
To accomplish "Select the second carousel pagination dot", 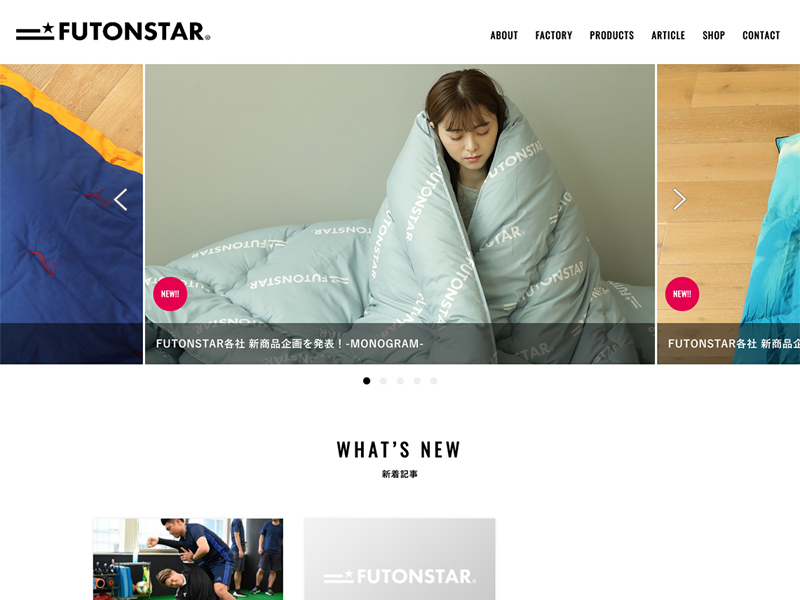I will pyautogui.click(x=383, y=381).
